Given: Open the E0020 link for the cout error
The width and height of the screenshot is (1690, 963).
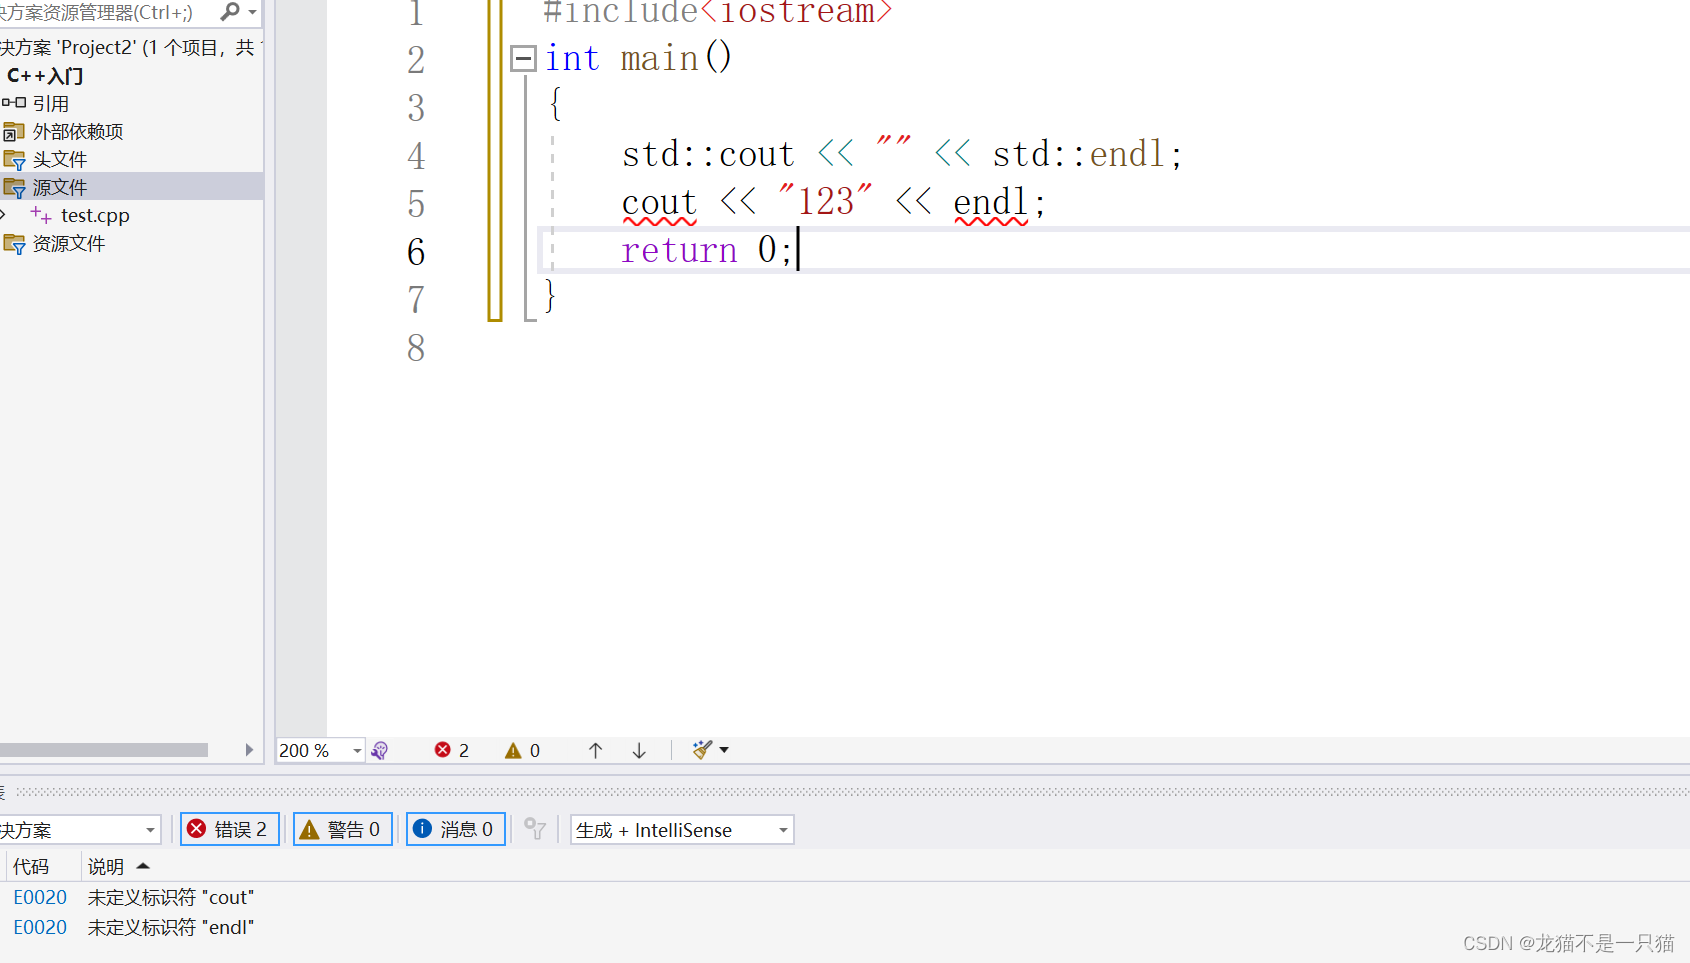Looking at the screenshot, I should tap(40, 898).
